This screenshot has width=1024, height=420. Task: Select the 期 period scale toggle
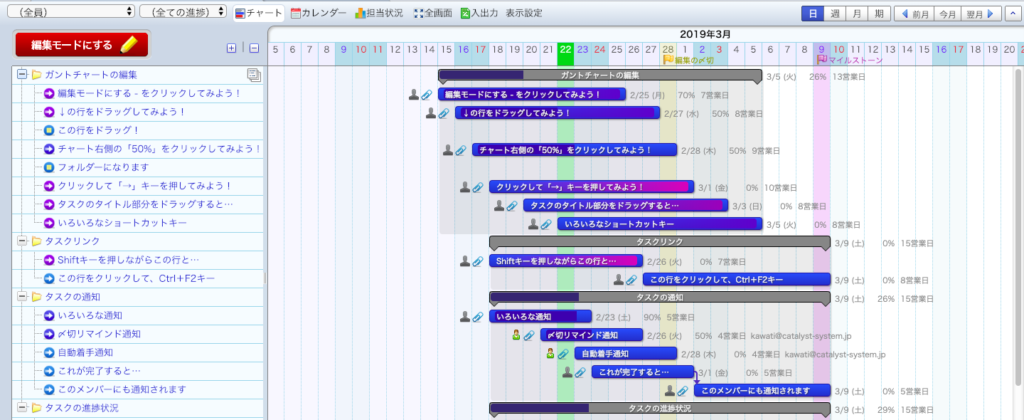click(x=878, y=14)
